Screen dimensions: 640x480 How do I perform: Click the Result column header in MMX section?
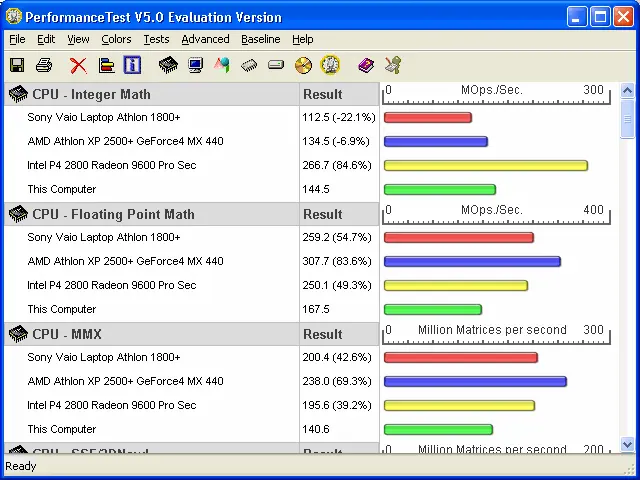coord(339,334)
